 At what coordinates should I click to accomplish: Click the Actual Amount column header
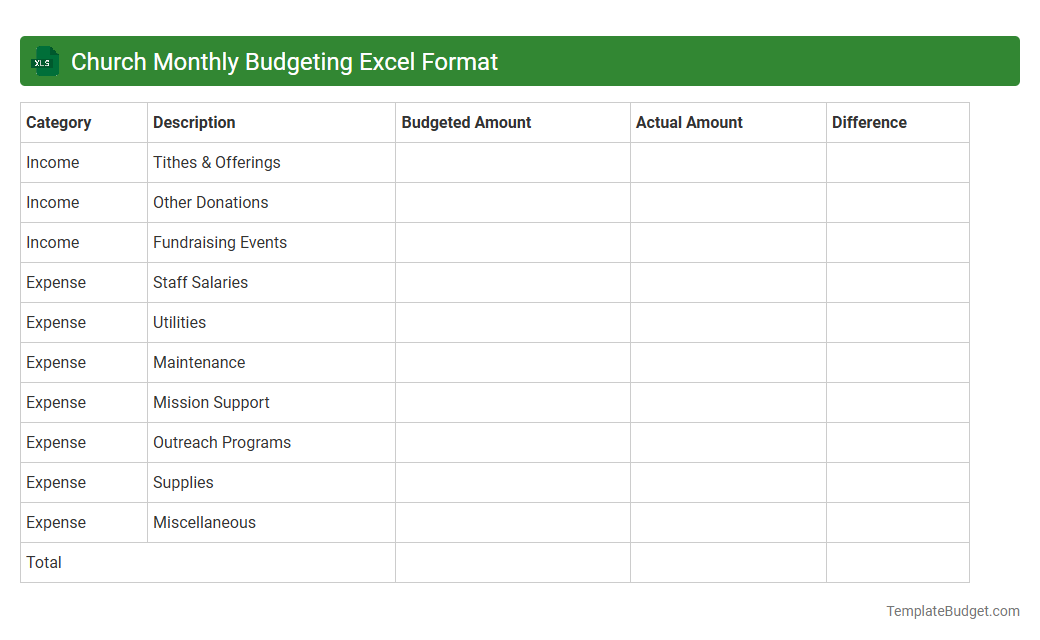(x=689, y=122)
